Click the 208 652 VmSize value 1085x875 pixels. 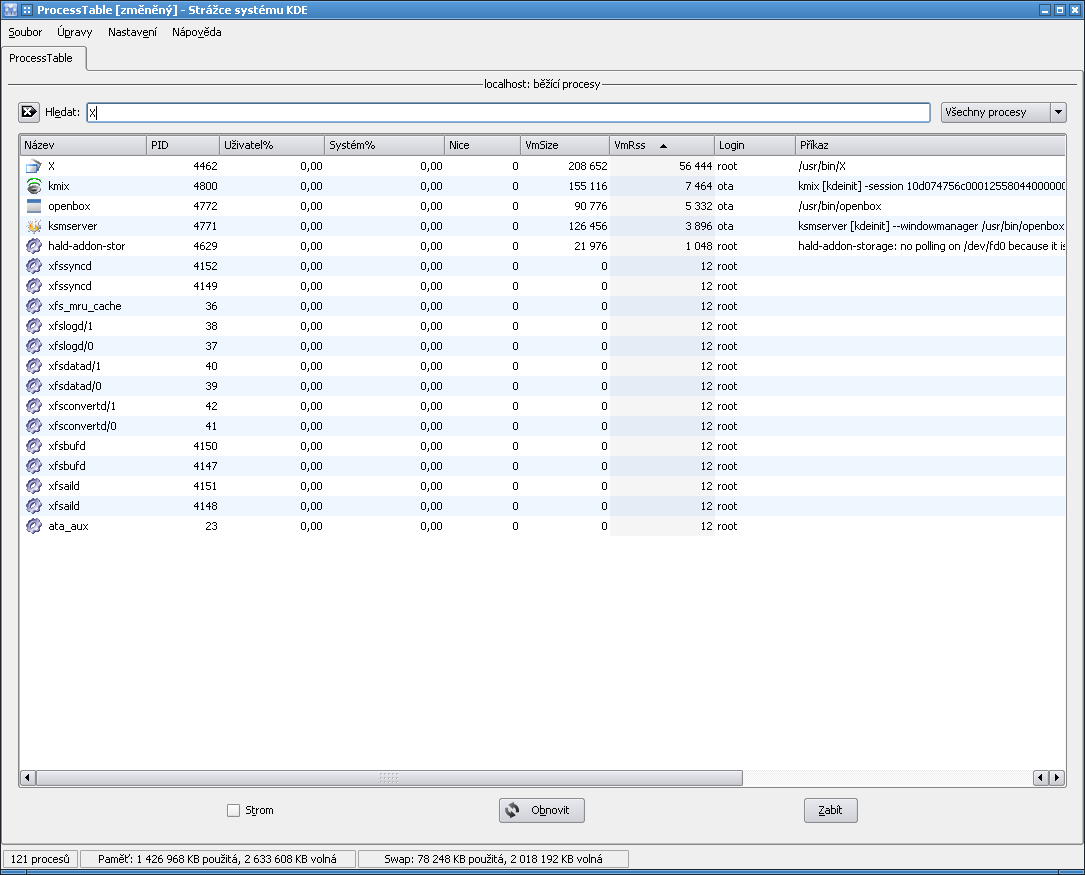[x=587, y=166]
